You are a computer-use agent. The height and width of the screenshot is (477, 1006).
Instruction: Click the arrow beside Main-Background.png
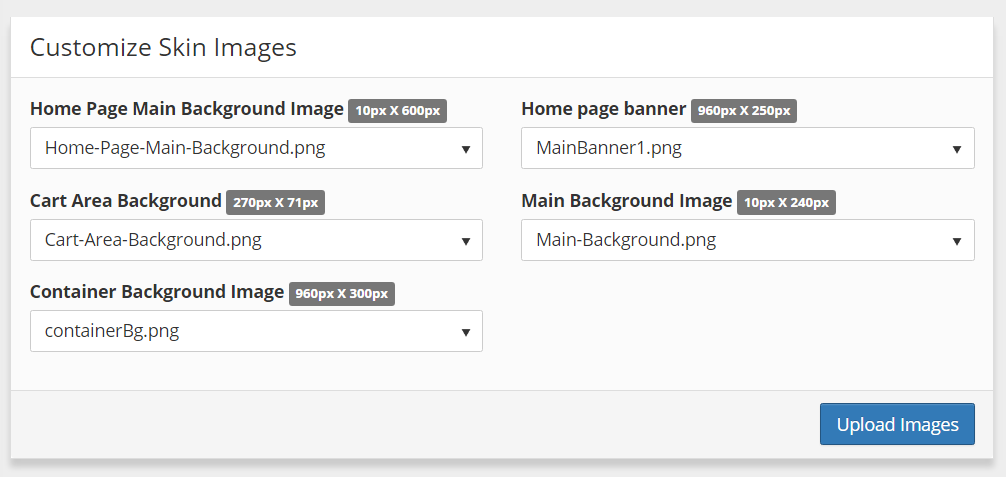[957, 241]
